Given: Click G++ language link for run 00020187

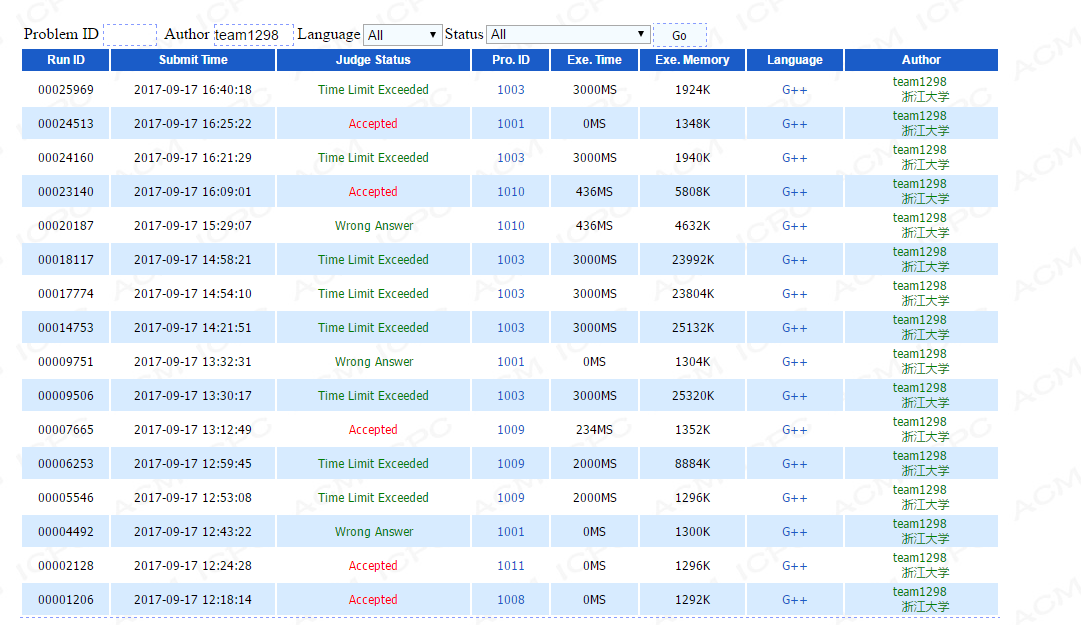Looking at the screenshot, I should 794,226.
